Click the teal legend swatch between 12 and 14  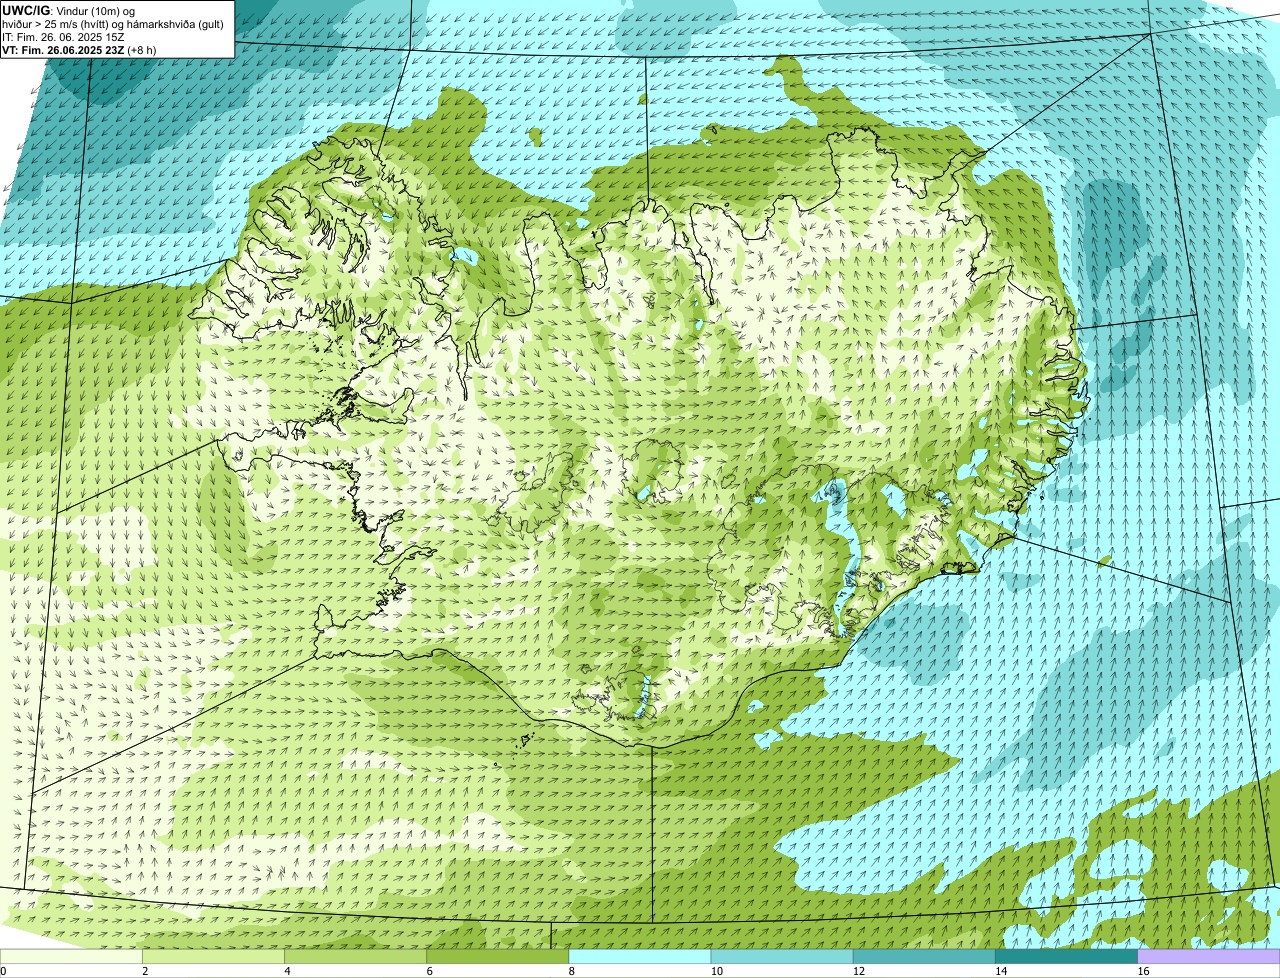[x=924, y=957]
